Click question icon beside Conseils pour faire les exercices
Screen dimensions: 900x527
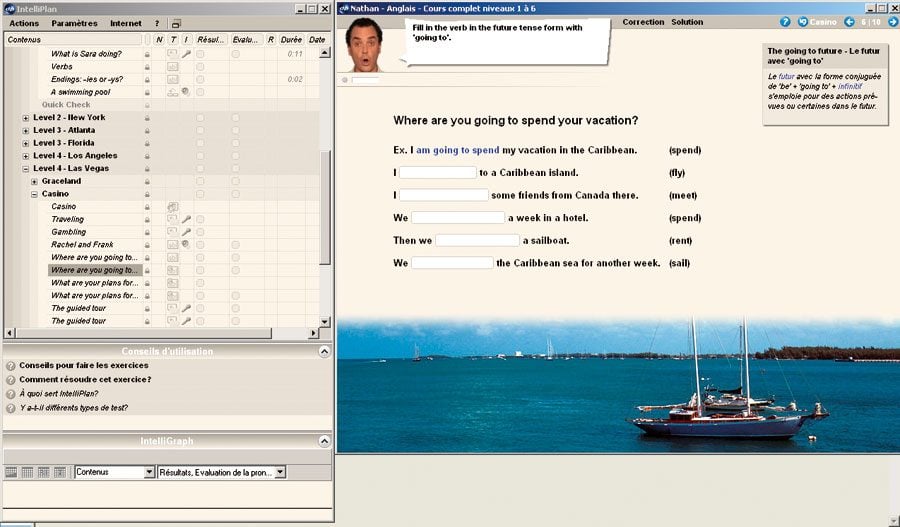point(11,366)
